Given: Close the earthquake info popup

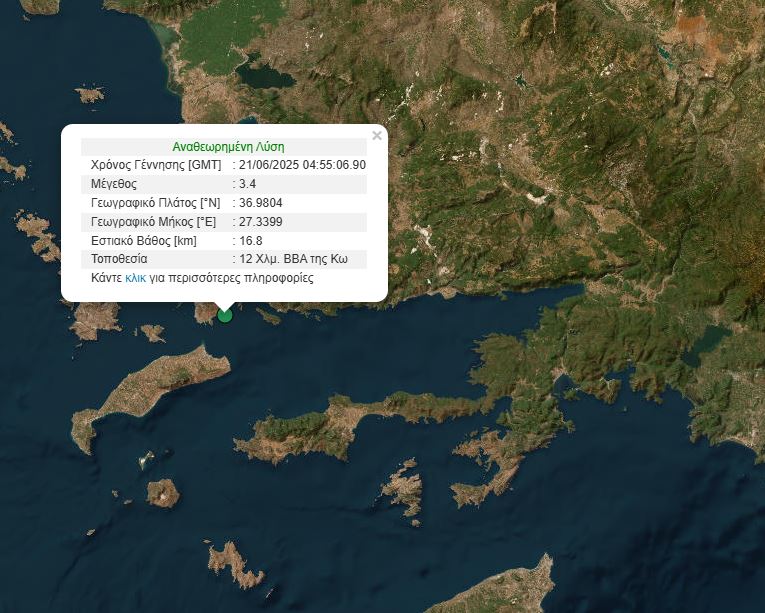Looking at the screenshot, I should click(377, 136).
